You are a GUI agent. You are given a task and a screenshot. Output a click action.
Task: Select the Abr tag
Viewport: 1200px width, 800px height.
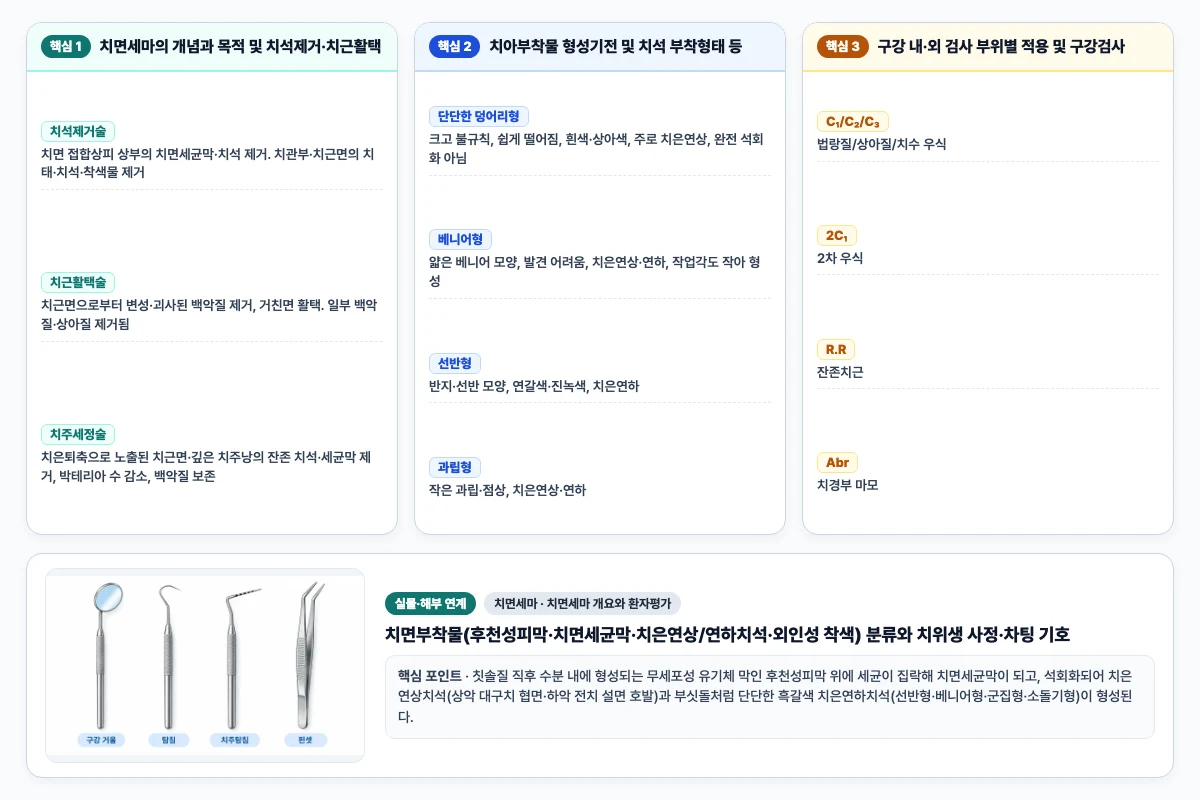pos(837,462)
